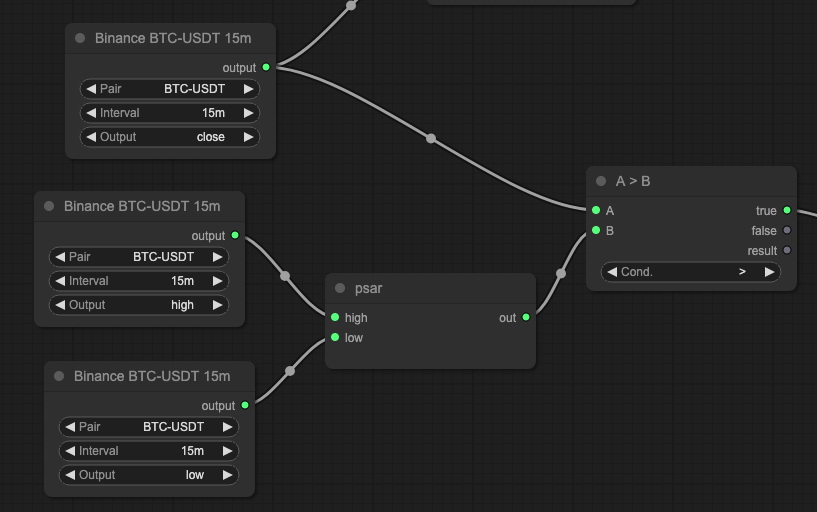Screen dimensions: 817x512
Task: Select previous Interval in the low-output Binance node
Action: click(70, 451)
